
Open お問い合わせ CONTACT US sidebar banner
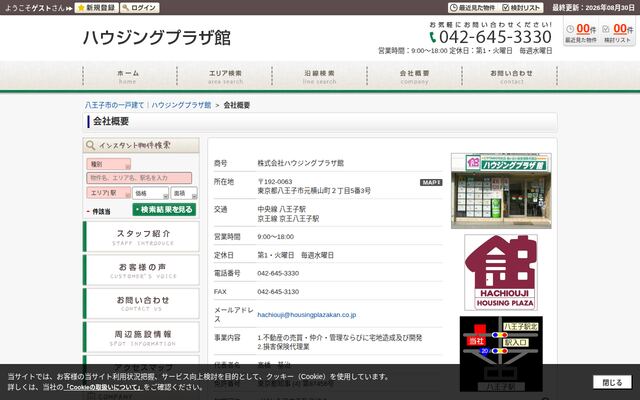[141, 303]
